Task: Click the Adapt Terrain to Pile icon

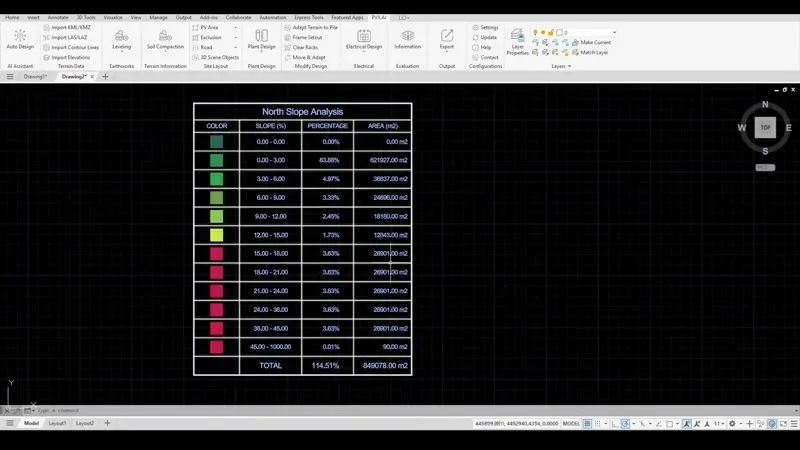Action: 288,28
